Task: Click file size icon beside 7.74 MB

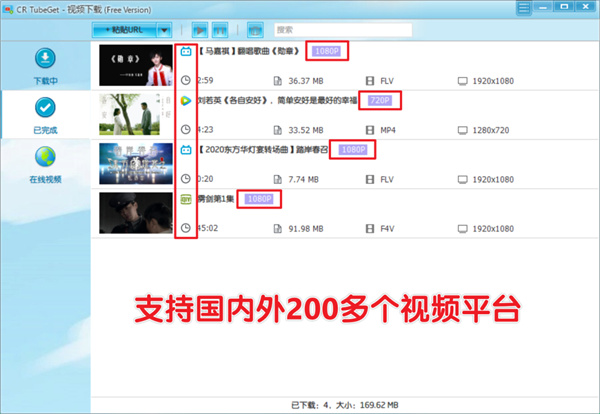Action: coord(277,179)
